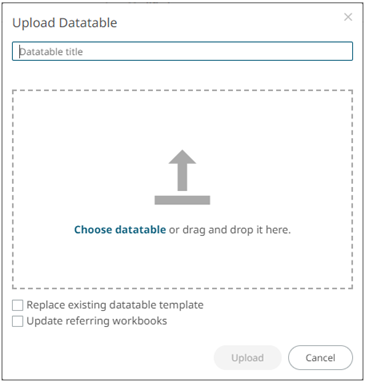This screenshot has height=382, width=365.
Task: Open file chooser via Choose datatable link
Action: 120,230
